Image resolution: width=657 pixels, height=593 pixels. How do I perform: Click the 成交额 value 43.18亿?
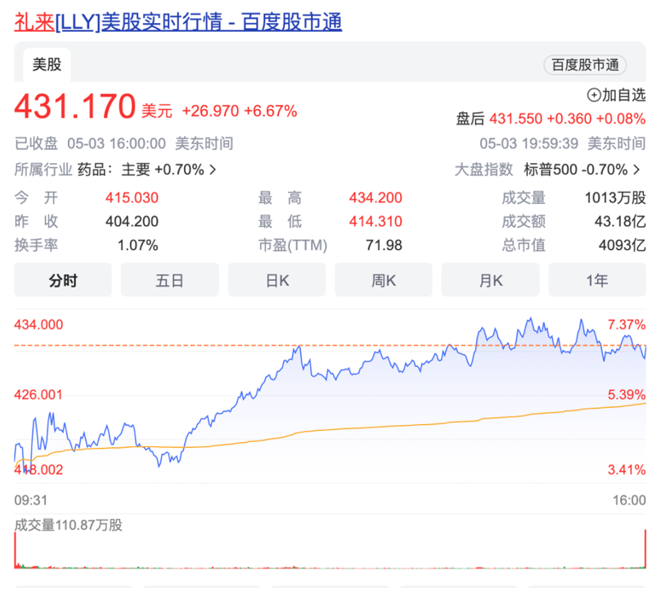[620, 221]
